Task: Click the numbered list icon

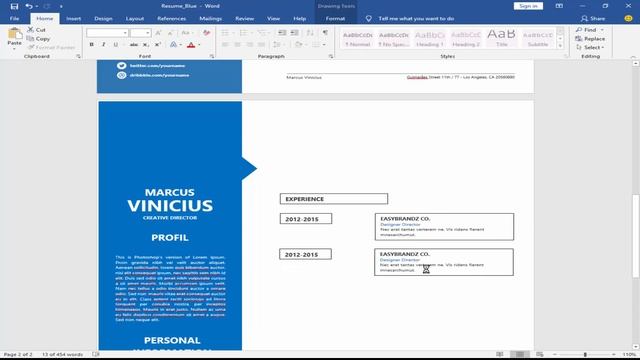Action: tap(243, 33)
